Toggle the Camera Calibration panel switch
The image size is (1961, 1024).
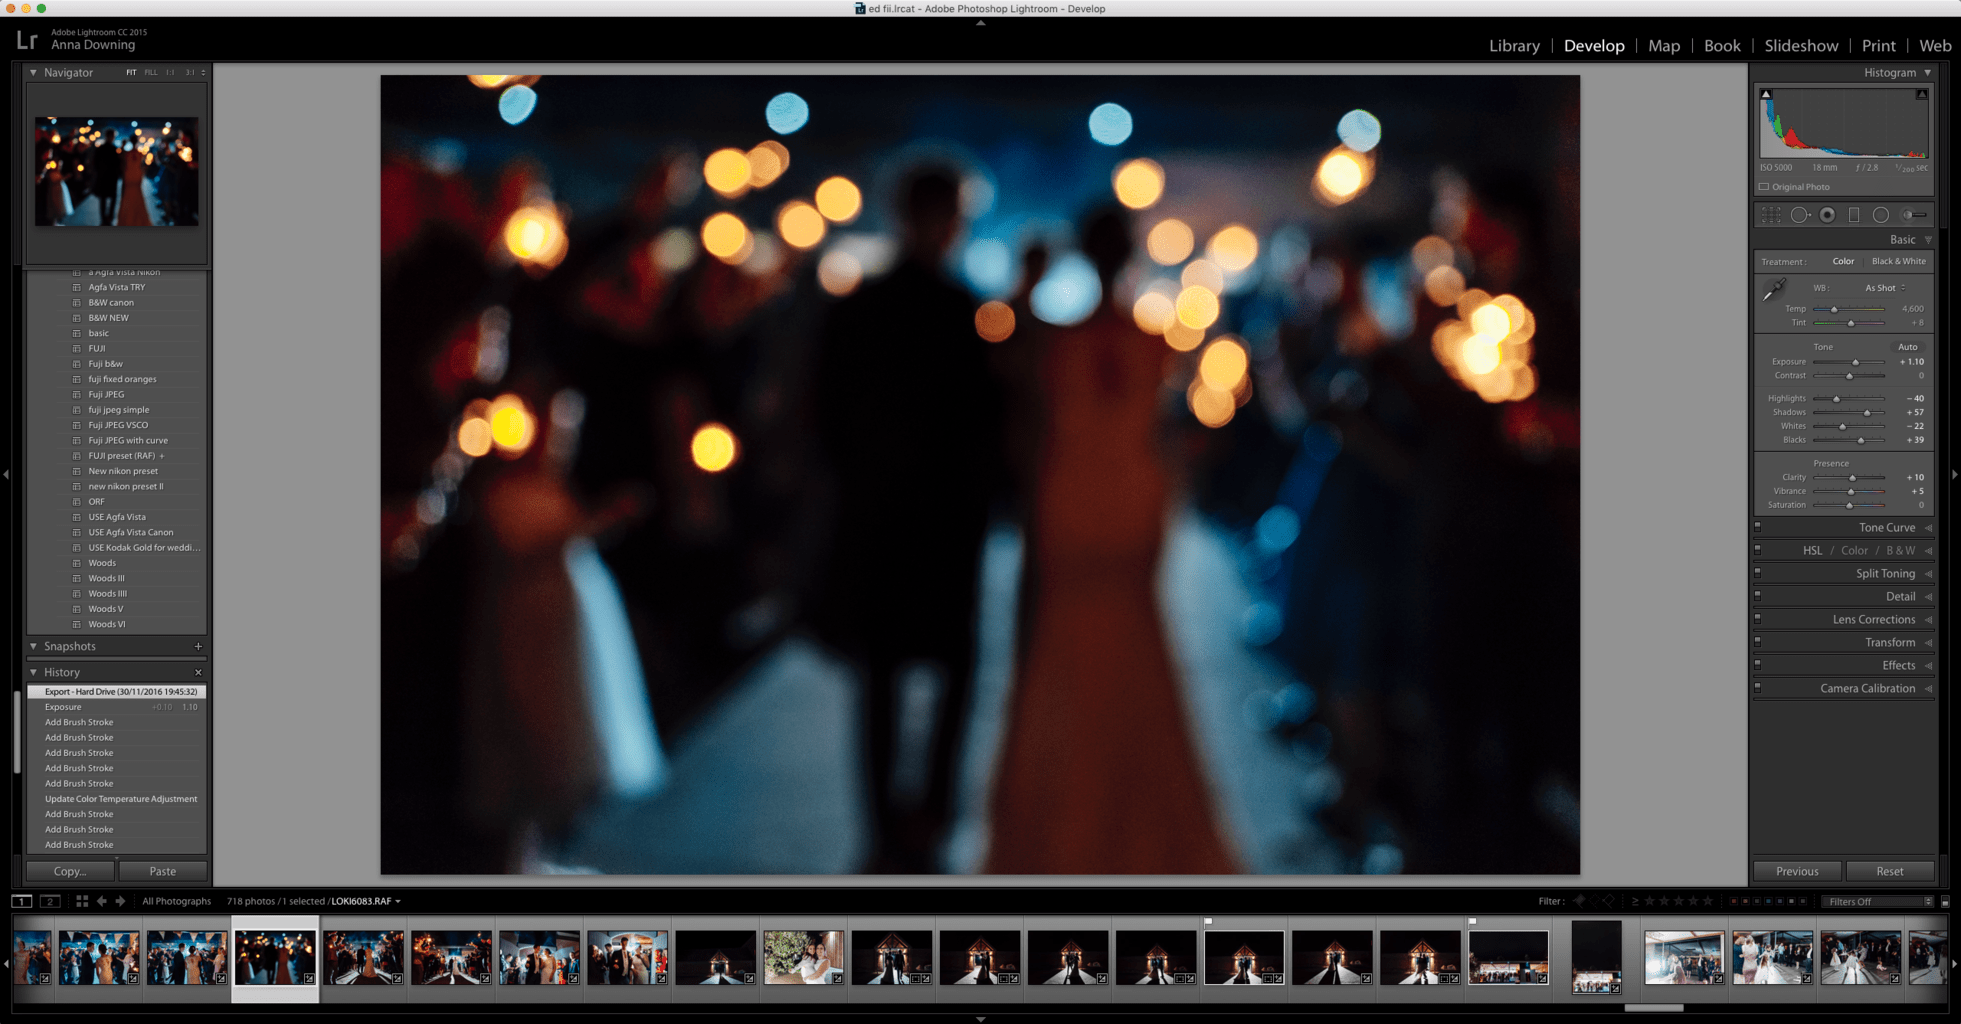[x=1757, y=687]
